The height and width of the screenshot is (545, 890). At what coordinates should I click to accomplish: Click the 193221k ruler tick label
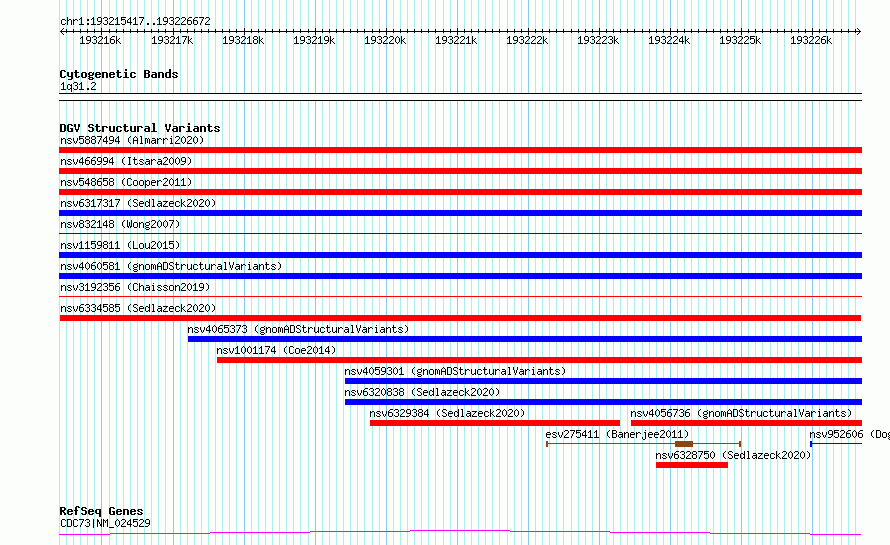456,40
